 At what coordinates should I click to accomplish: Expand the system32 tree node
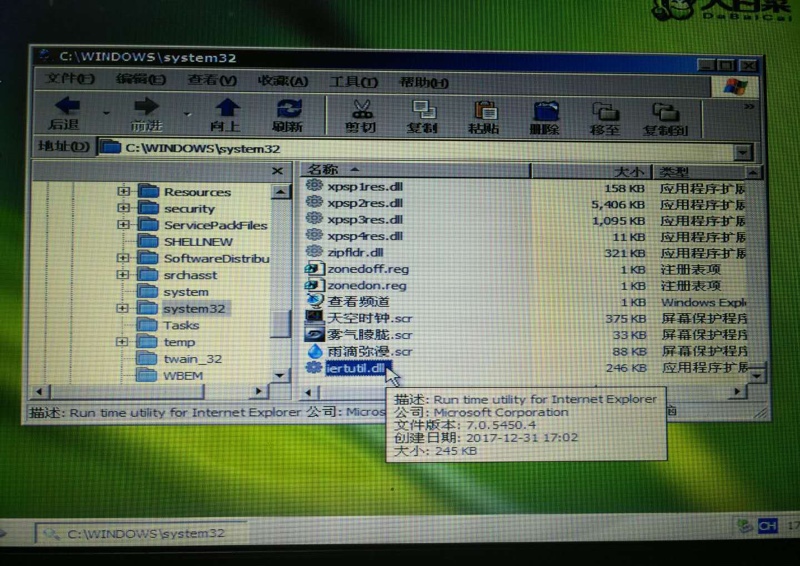click(122, 308)
